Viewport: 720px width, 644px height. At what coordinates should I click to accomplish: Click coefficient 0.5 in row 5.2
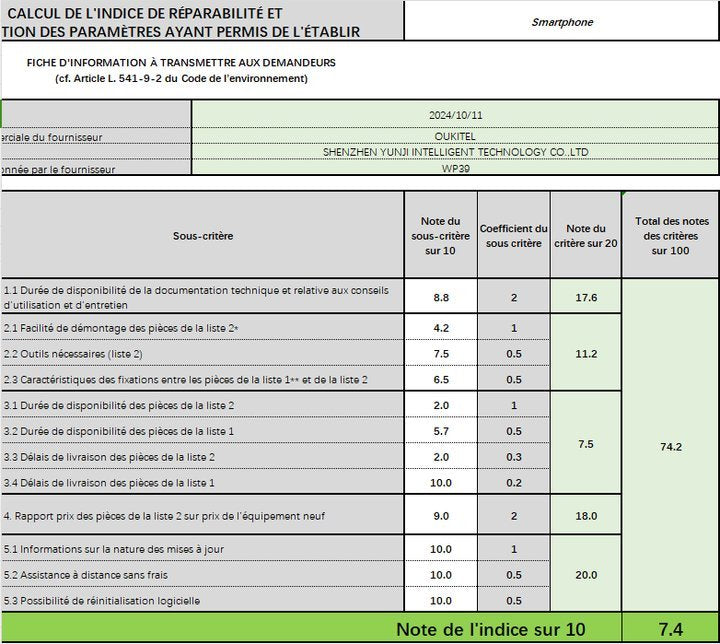click(x=513, y=574)
